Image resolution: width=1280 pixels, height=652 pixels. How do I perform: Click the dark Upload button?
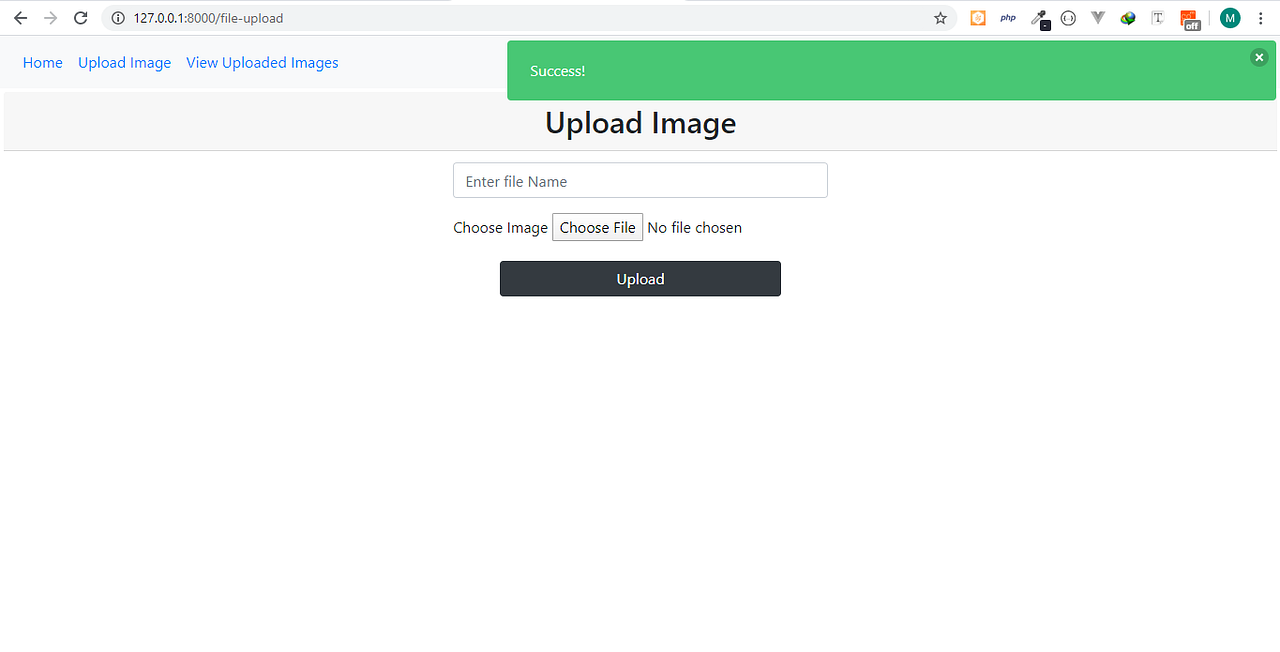coord(640,279)
